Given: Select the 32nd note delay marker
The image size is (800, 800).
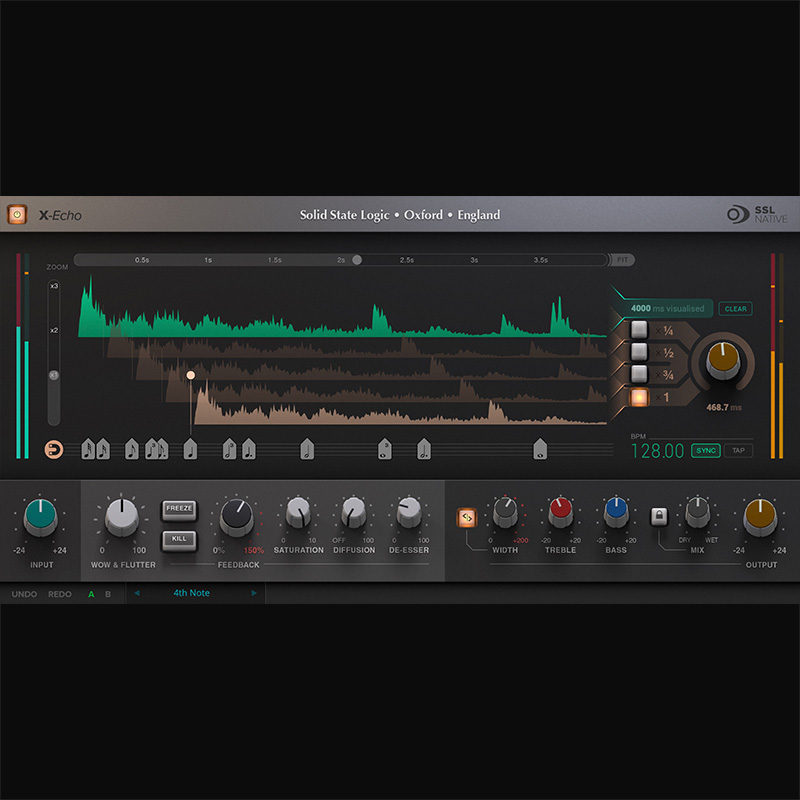Looking at the screenshot, I should [88, 449].
